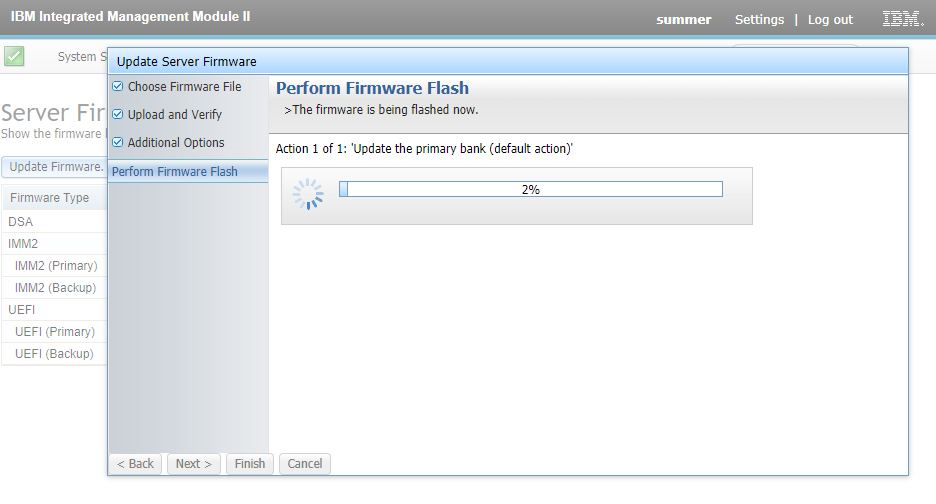Select the UEFI (Backup) row
This screenshot has width=936, height=504.
pyautogui.click(x=54, y=354)
